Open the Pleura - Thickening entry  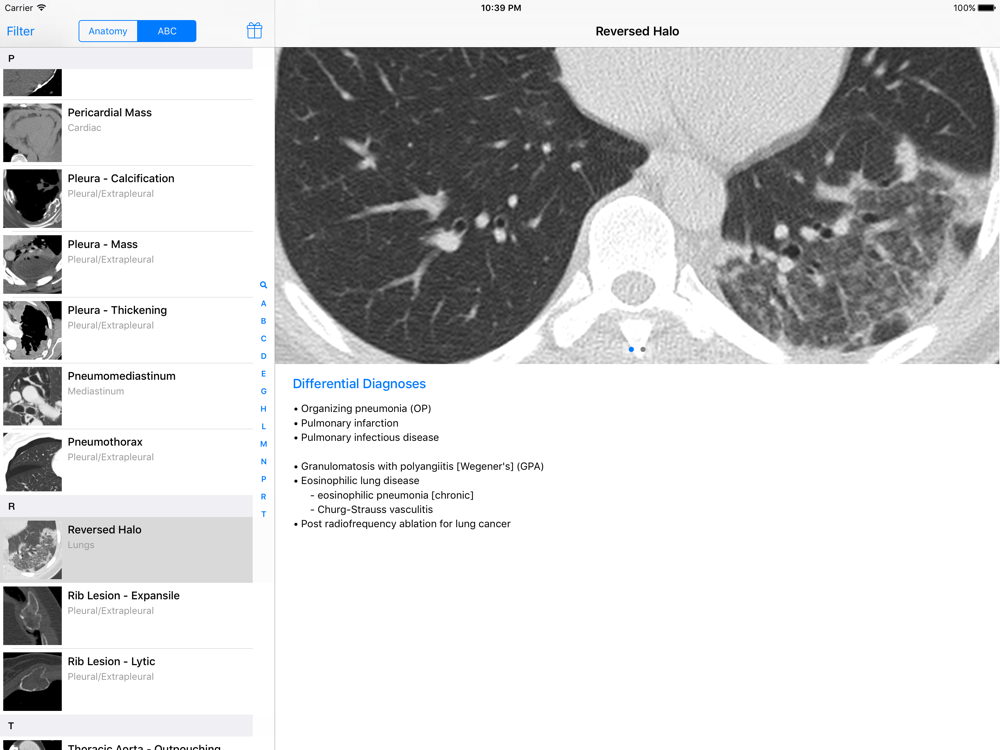126,330
